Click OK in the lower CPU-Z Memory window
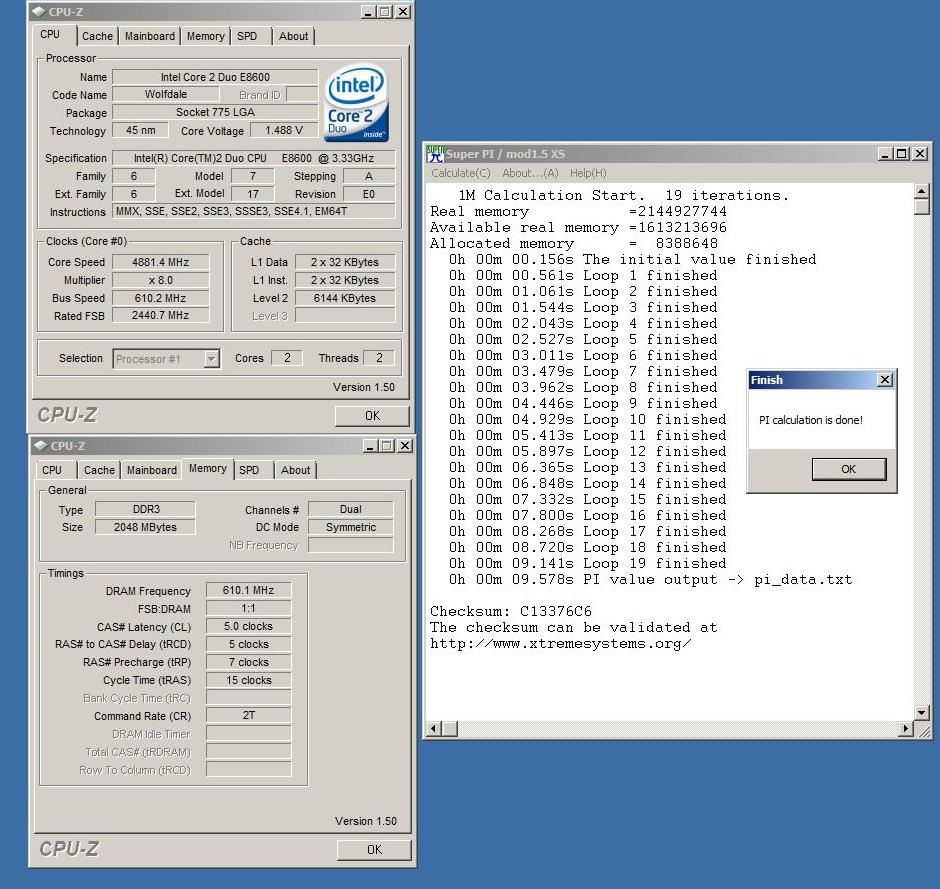The image size is (940, 889). (374, 849)
